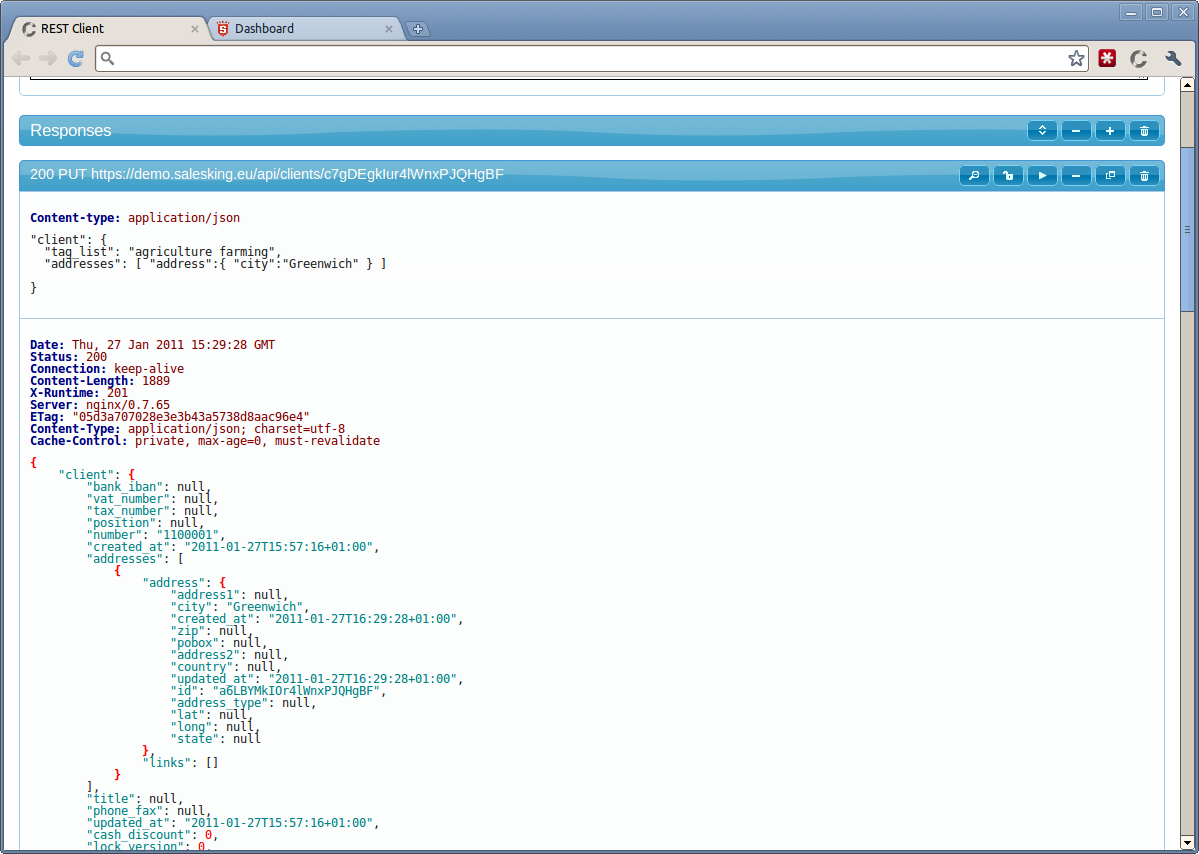Minimize the browser window

(1132, 11)
